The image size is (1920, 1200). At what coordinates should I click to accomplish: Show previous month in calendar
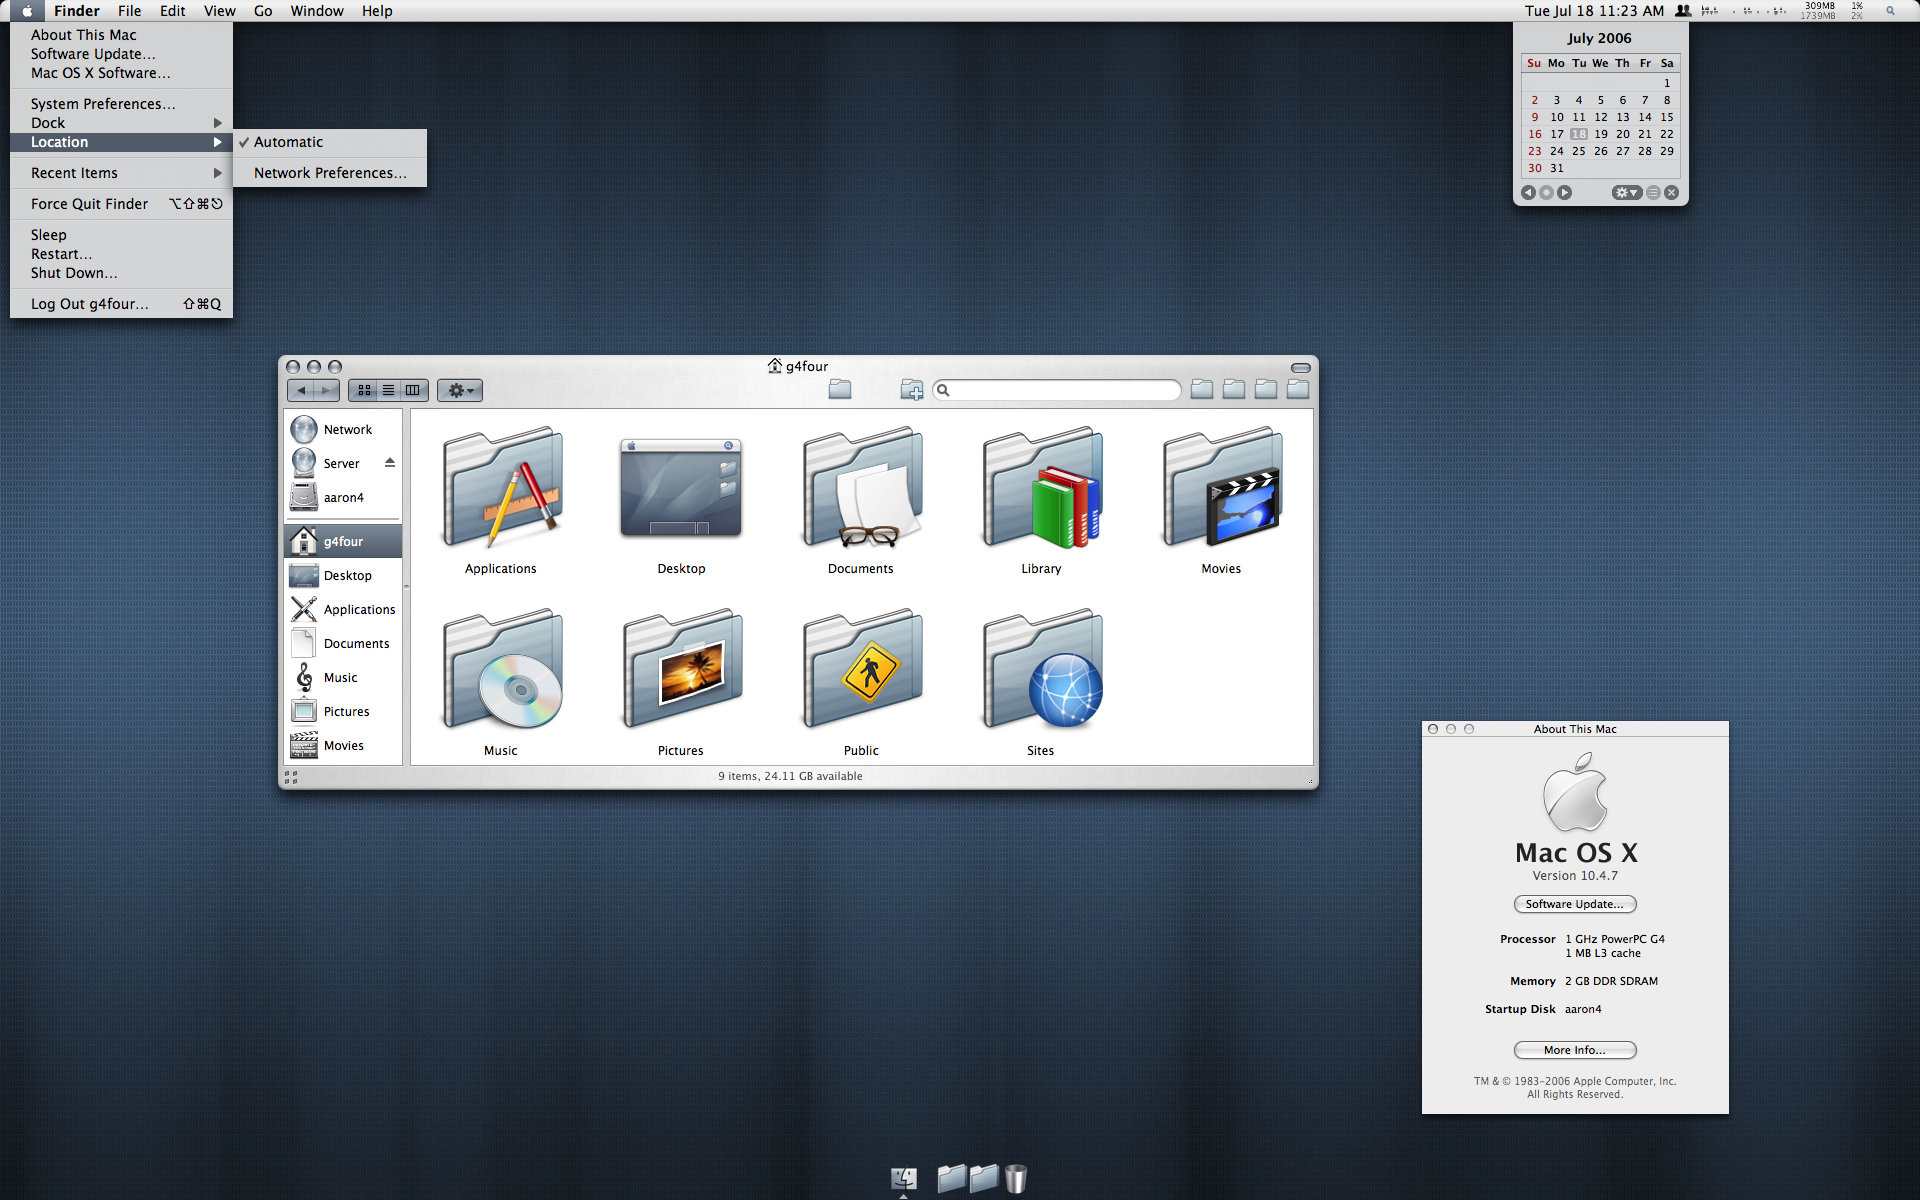tap(1528, 193)
